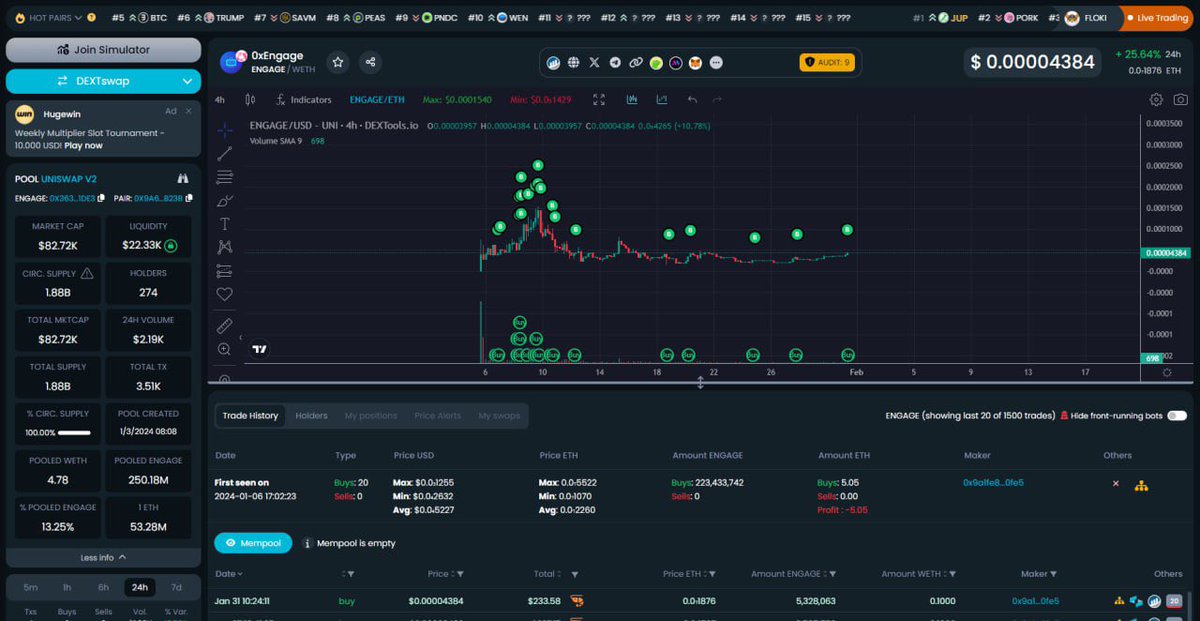
Task: Open the UNISWAP V2 pool link
Action: tap(69, 178)
